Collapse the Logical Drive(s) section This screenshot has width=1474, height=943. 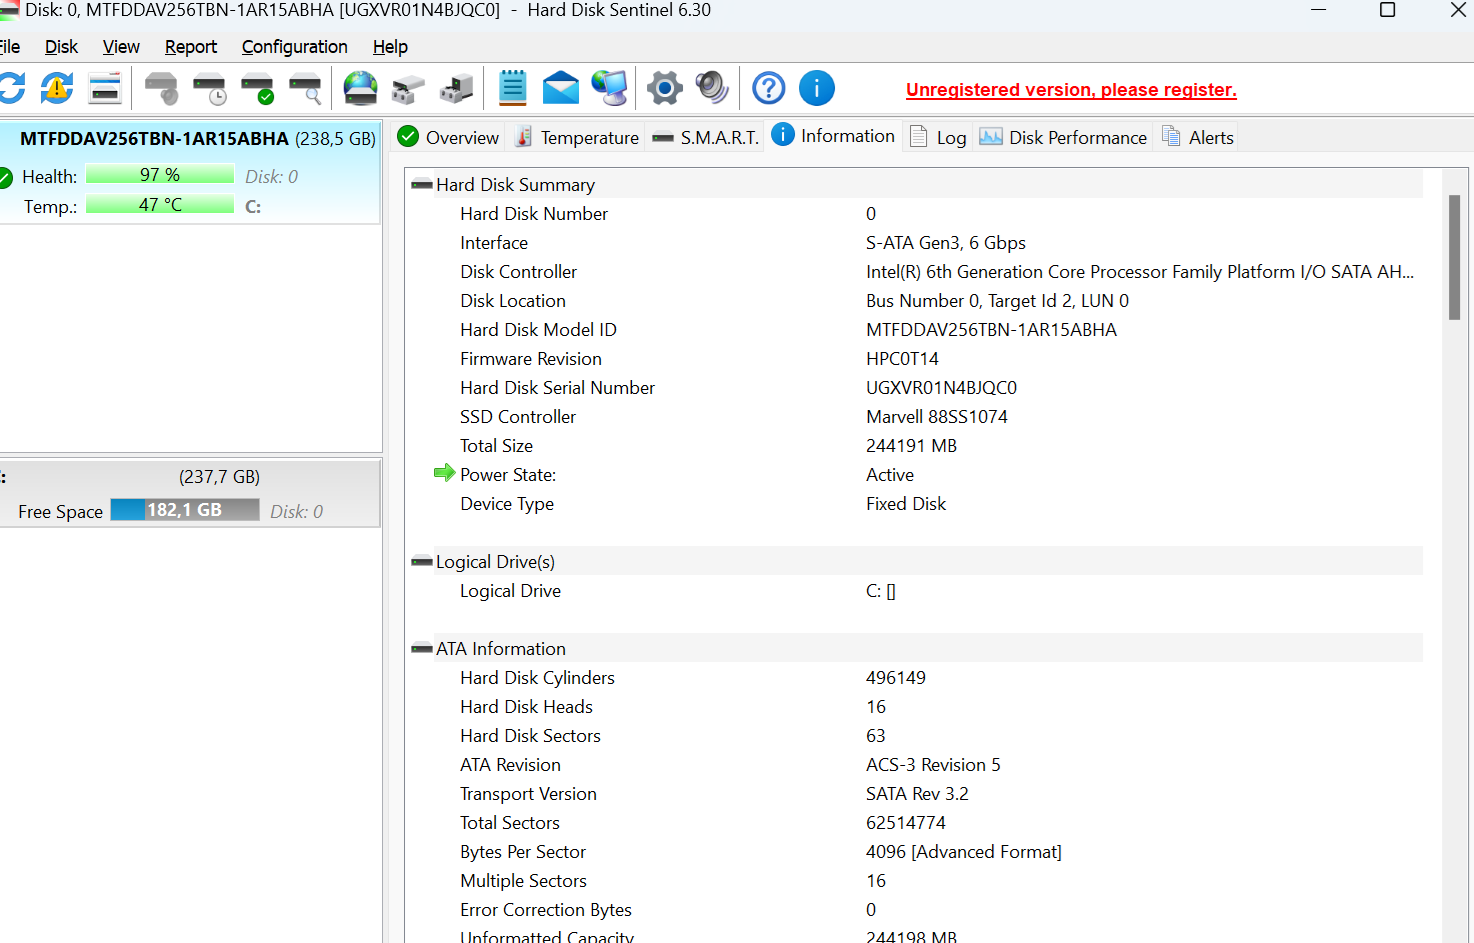tap(422, 562)
